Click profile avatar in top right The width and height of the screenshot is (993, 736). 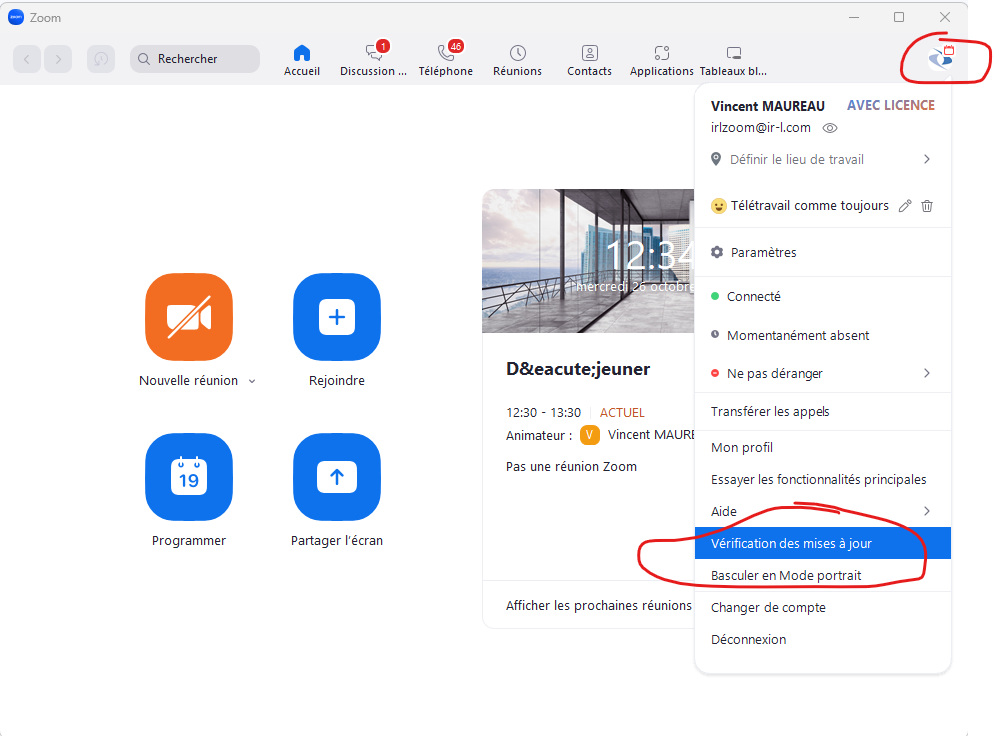[x=940, y=58]
